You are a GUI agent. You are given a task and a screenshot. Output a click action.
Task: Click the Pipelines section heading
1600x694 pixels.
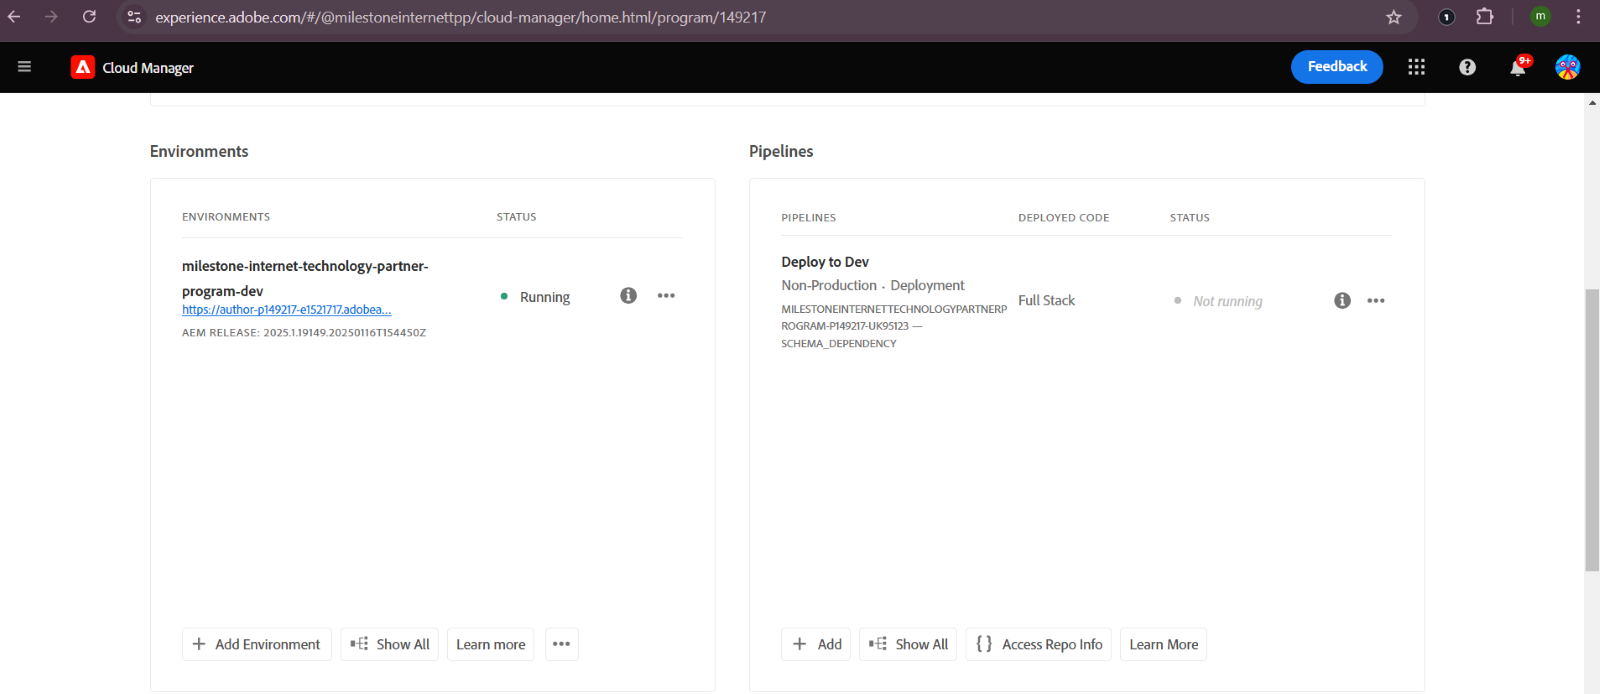pos(781,151)
